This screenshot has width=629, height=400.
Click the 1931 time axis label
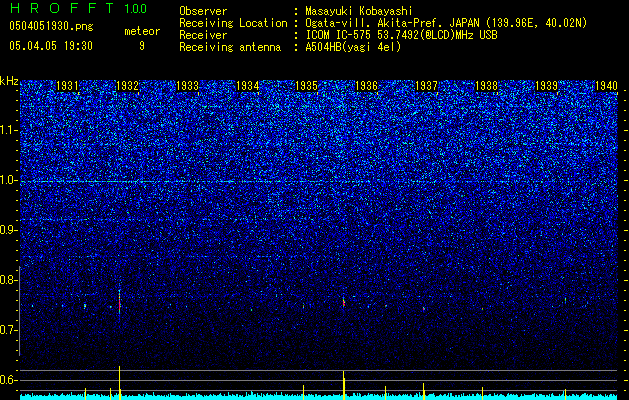point(67,86)
